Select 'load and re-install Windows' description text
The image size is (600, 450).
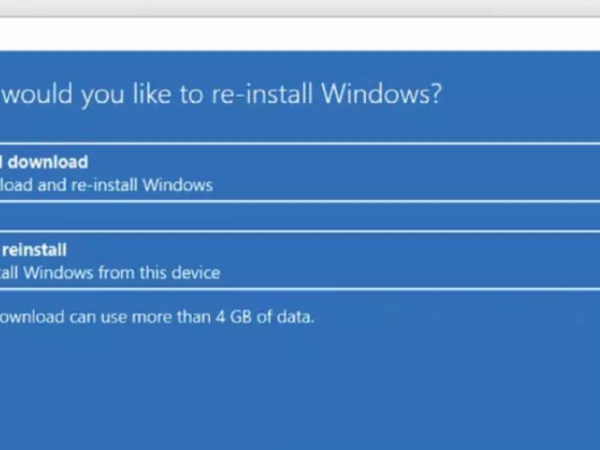tap(106, 185)
